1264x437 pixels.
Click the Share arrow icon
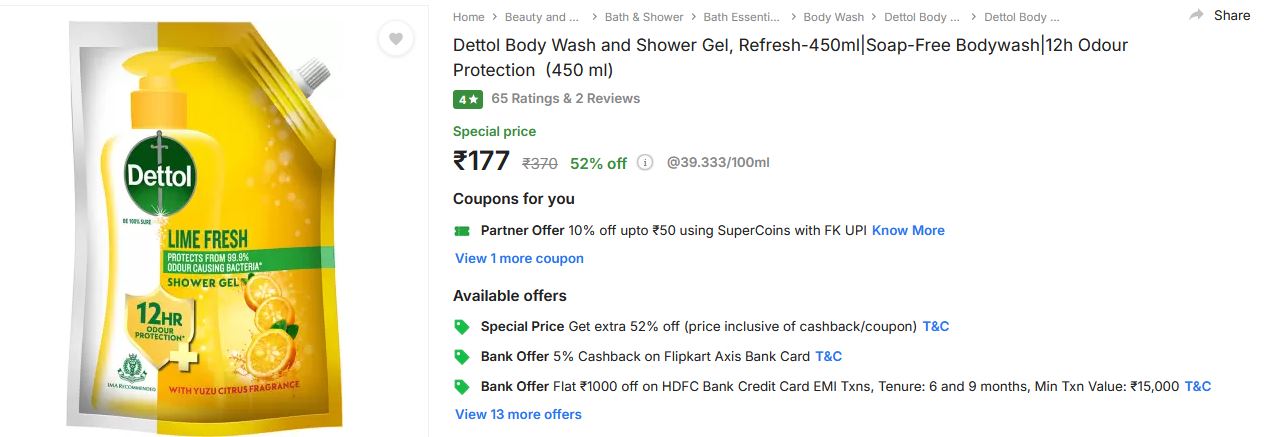tap(1196, 15)
